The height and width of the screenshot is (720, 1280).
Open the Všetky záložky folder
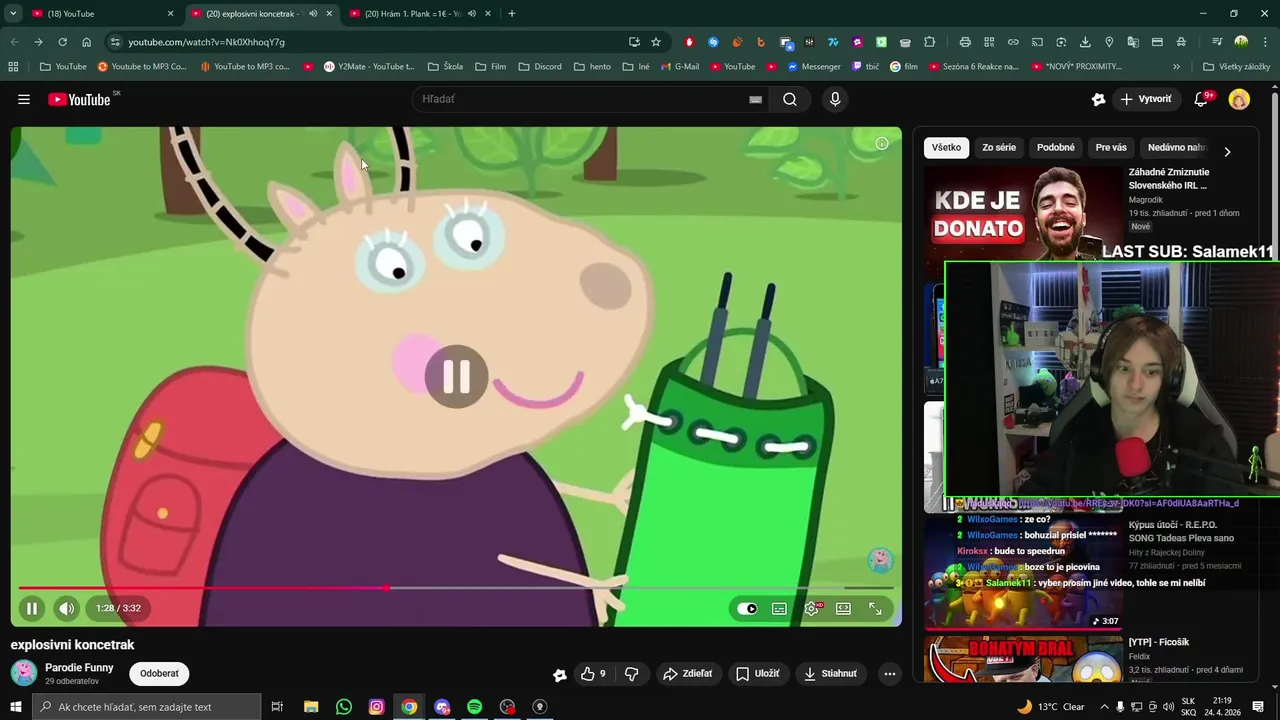1237,67
